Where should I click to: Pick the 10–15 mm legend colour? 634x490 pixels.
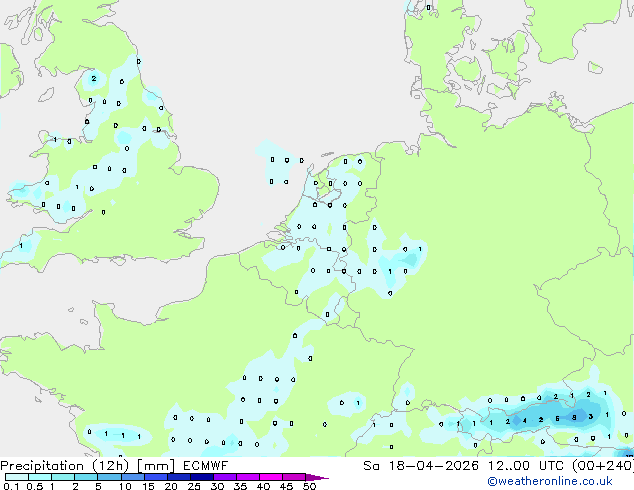(133, 477)
